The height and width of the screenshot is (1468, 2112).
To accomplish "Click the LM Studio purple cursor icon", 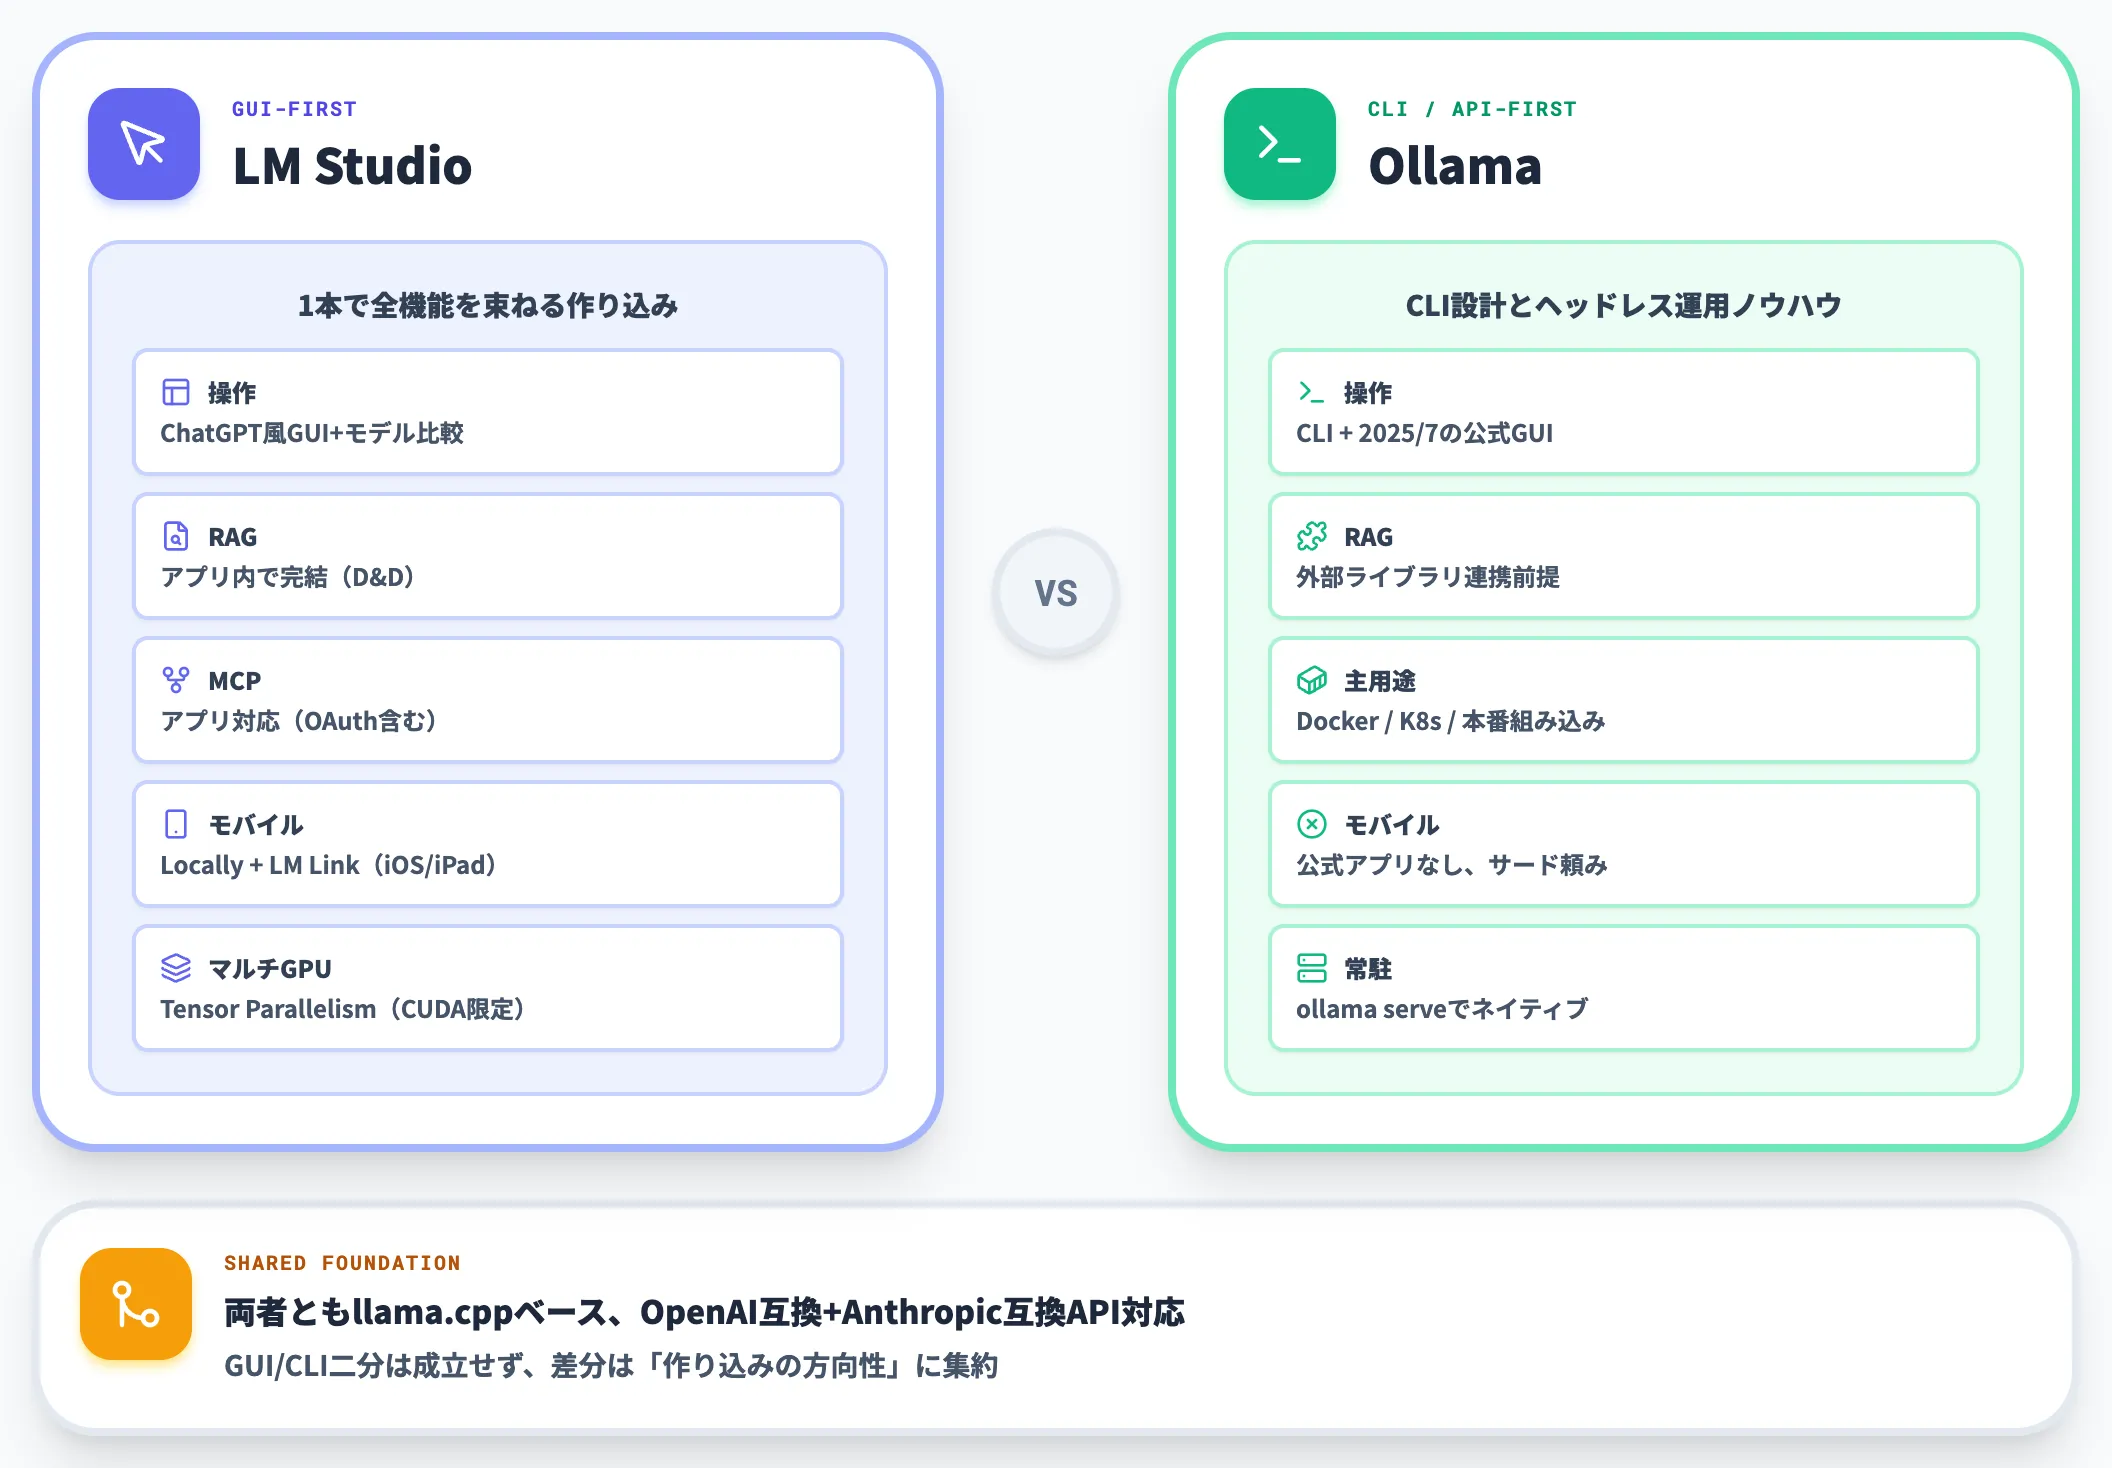I will click(x=144, y=144).
